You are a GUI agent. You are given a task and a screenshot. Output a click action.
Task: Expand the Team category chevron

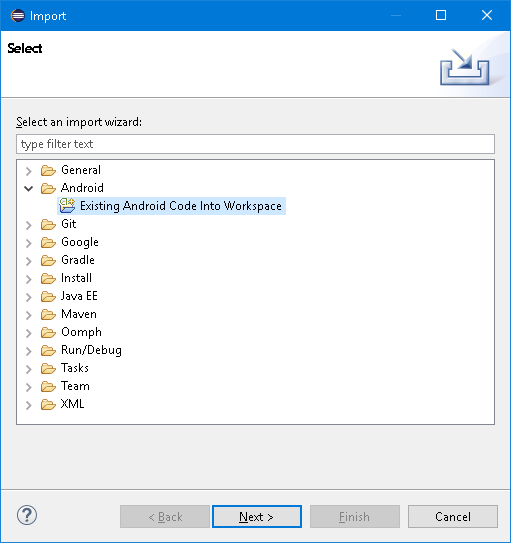29,387
